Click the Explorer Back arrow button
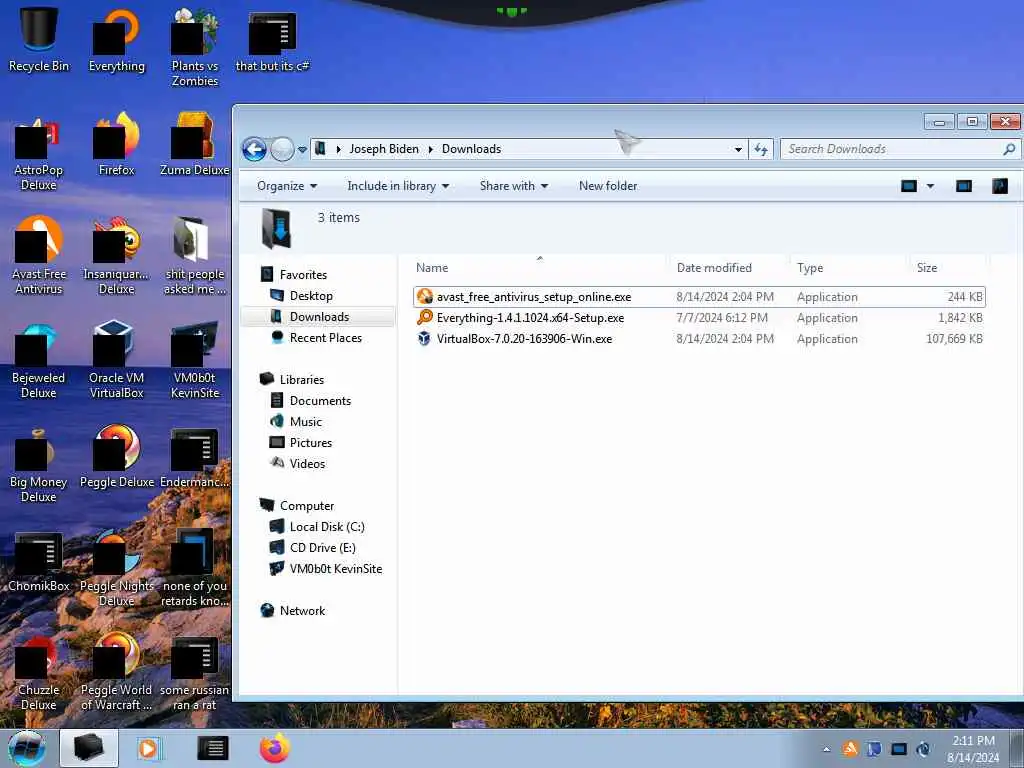This screenshot has width=1024, height=768. (254, 149)
